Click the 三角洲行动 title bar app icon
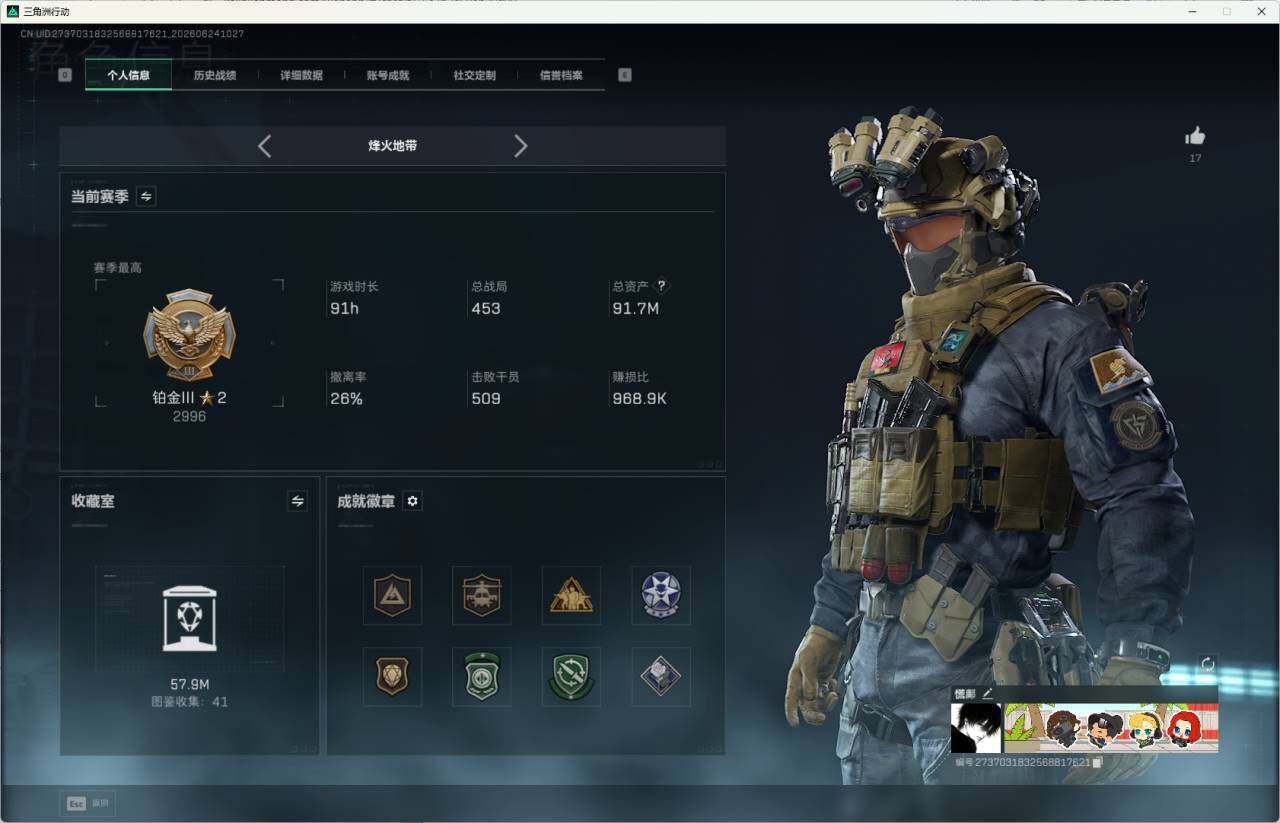Image resolution: width=1280 pixels, height=823 pixels. point(13,11)
